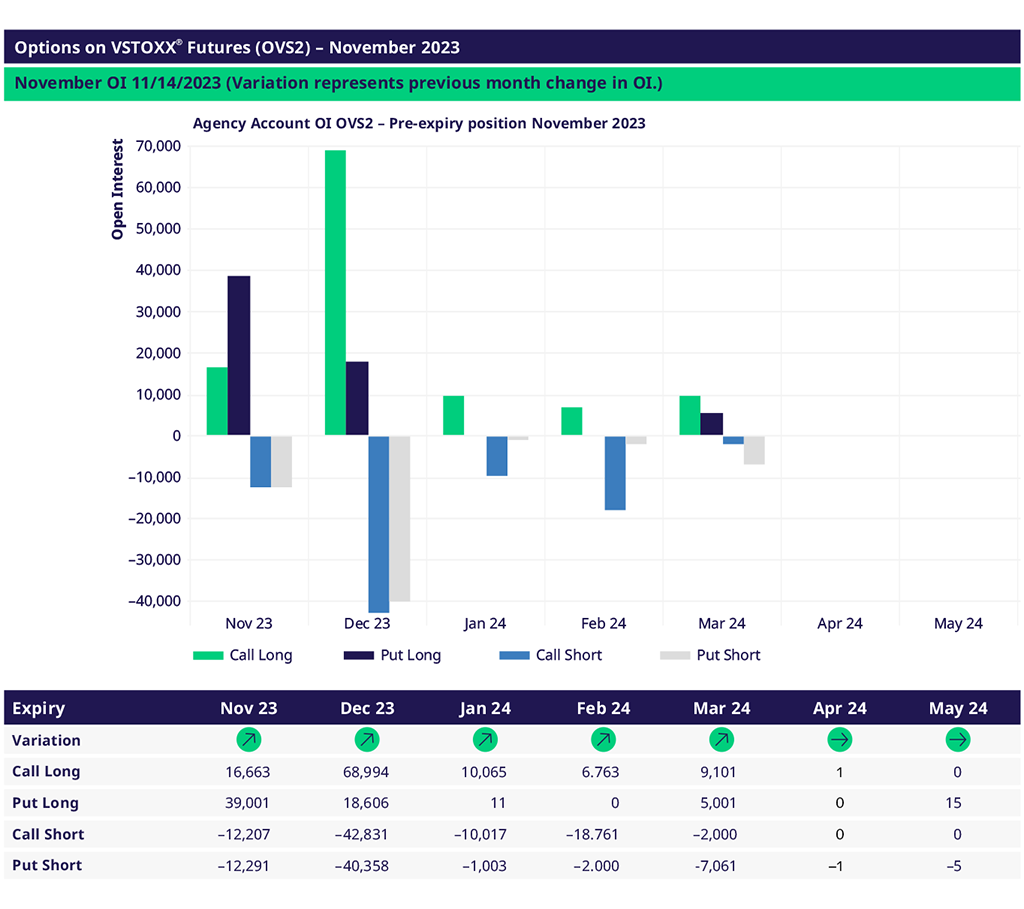This screenshot has width=1024, height=909.
Task: Select the Dec 23 table column header
Action: pyautogui.click(x=367, y=708)
